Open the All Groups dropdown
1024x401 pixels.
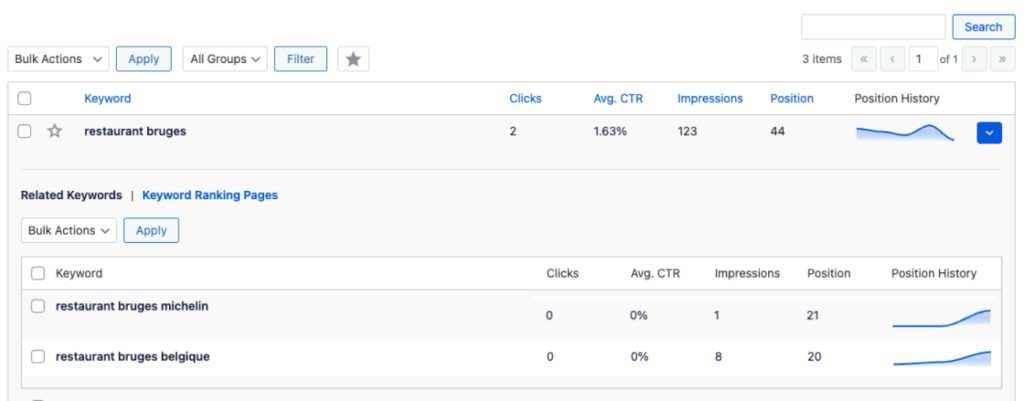[225, 59]
